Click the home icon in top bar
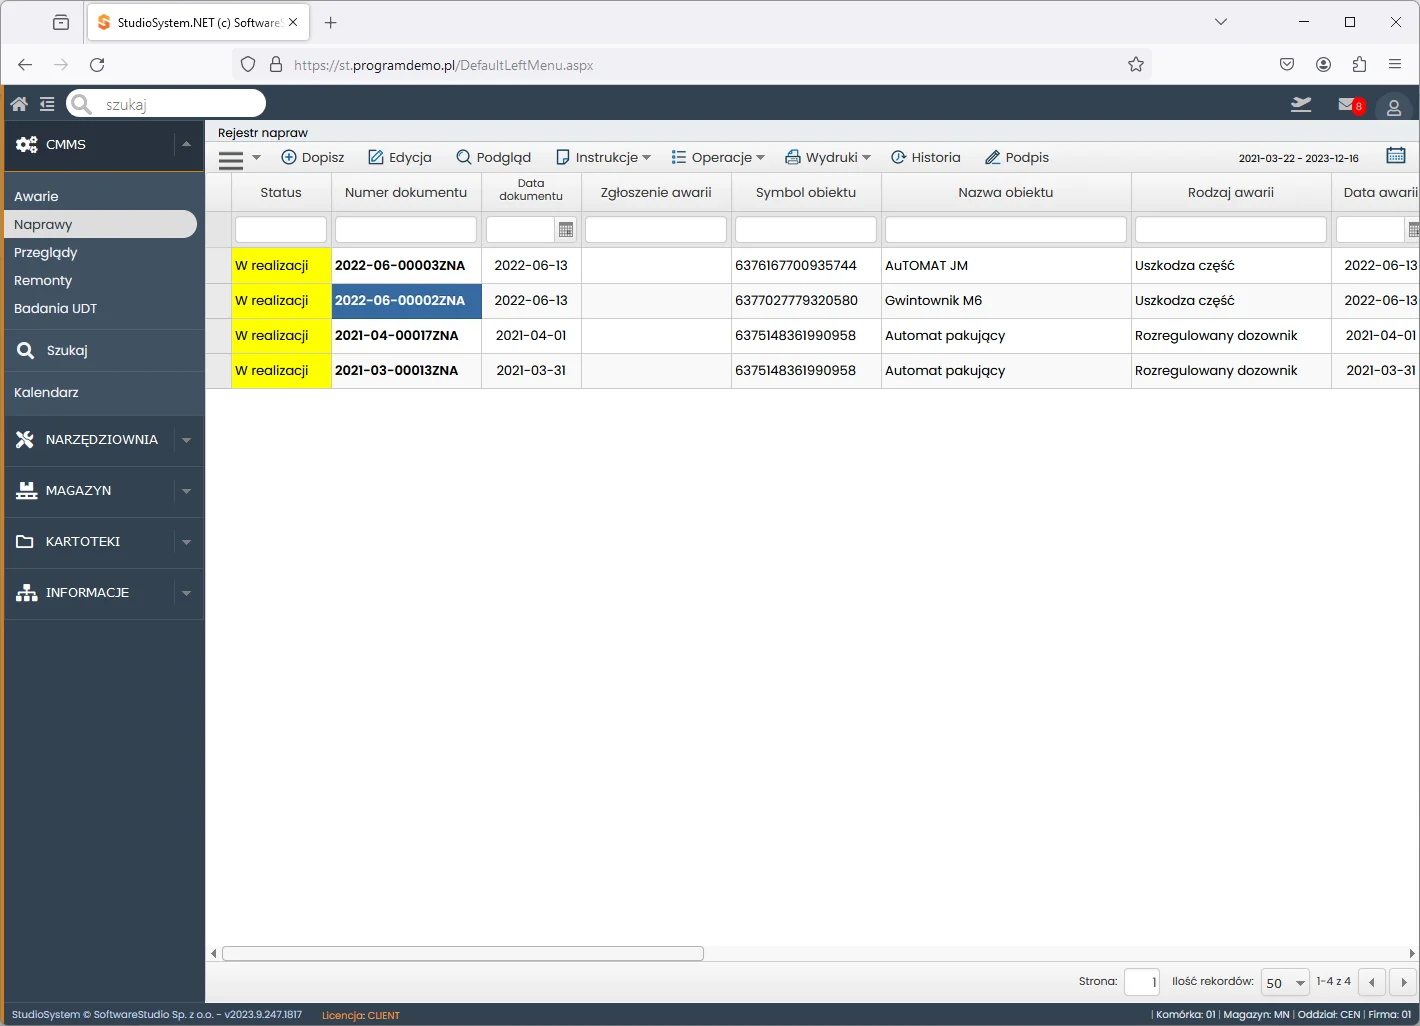The image size is (1420, 1026). click(x=19, y=104)
